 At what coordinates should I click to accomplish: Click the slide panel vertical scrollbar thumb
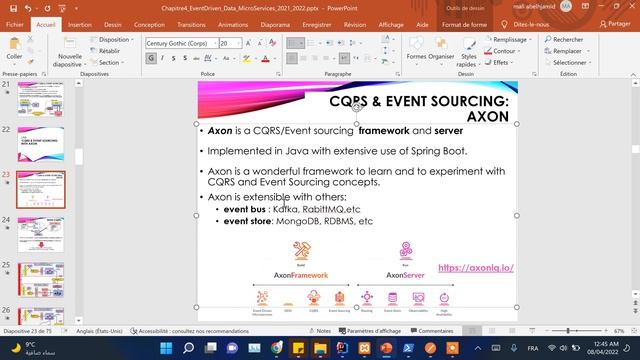(x=79, y=156)
